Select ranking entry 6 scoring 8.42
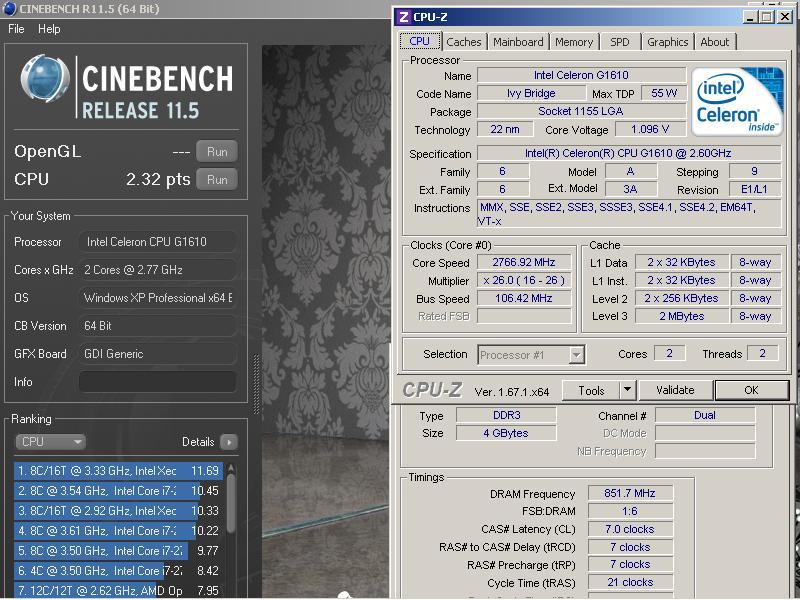 118,570
